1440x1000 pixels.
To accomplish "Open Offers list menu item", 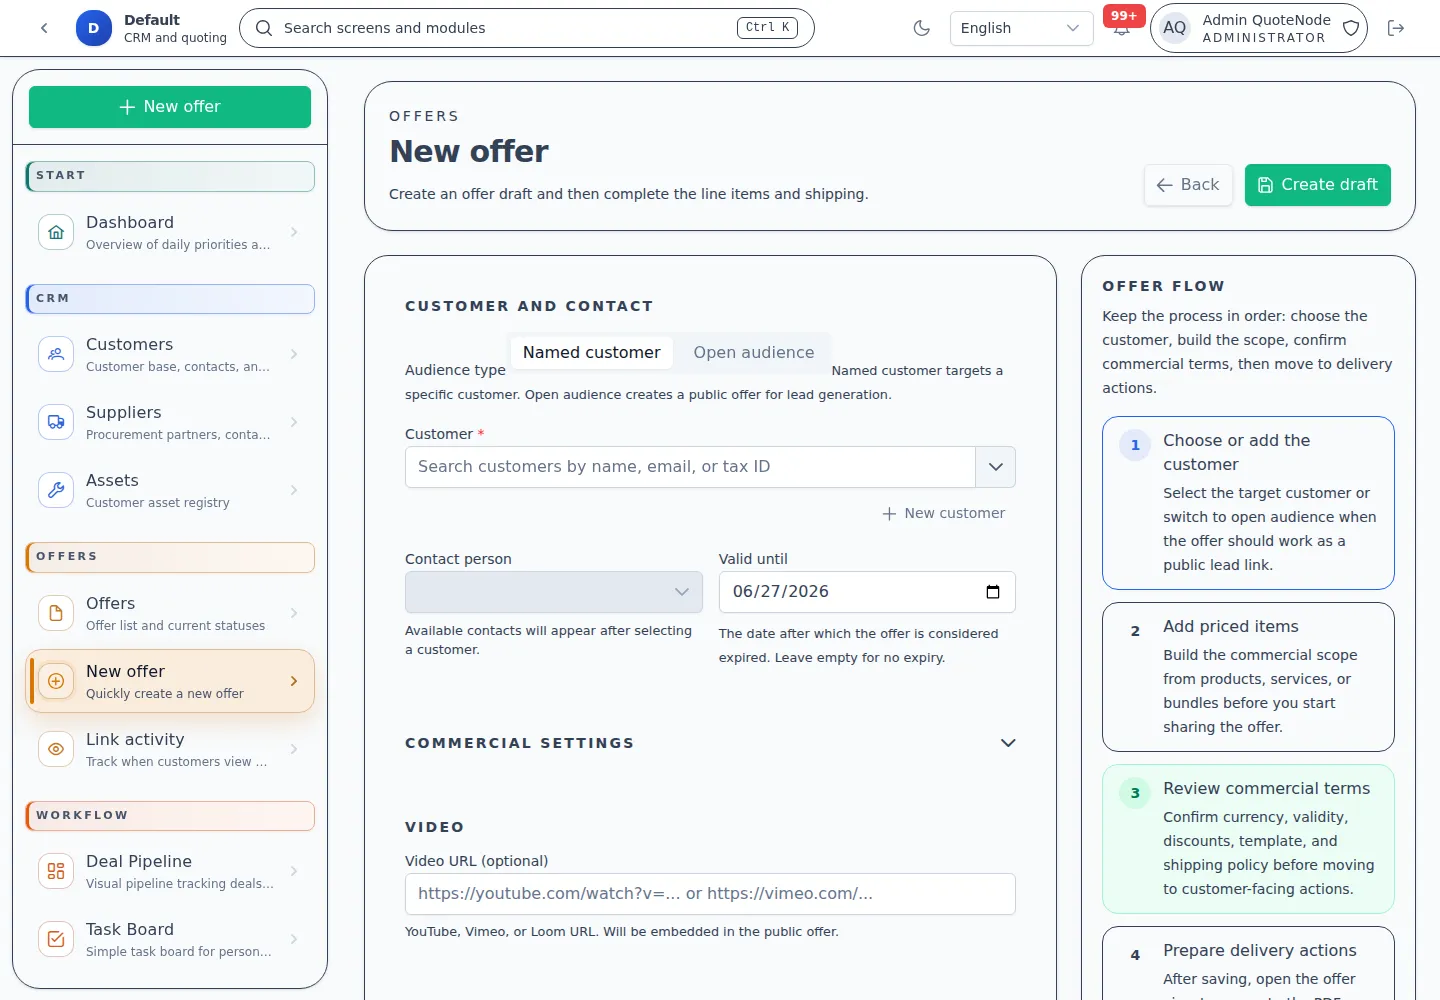I will point(170,613).
